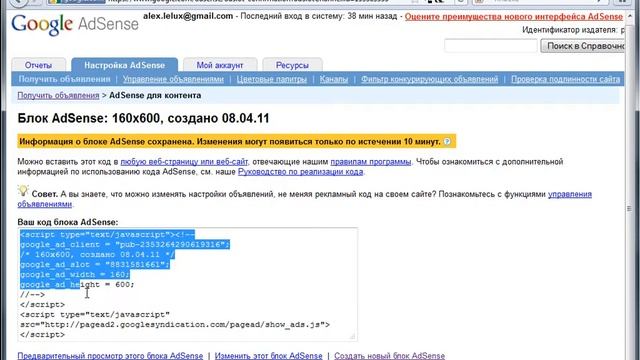
Task: Open the Ресурсы tab
Action: (x=292, y=65)
